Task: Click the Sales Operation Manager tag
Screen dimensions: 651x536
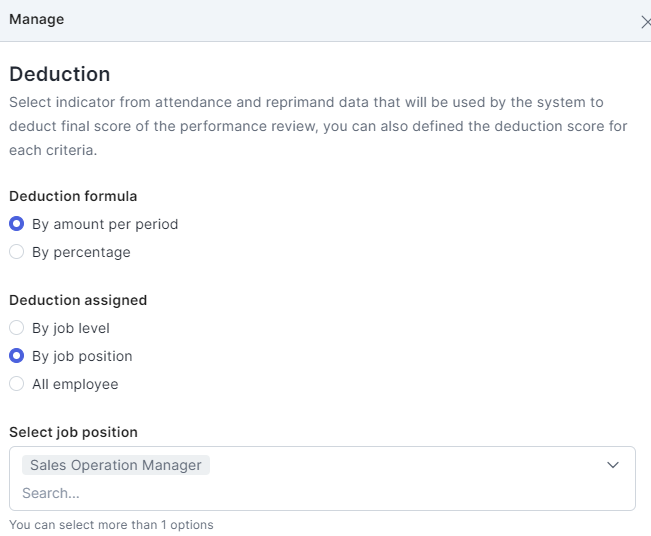Action: coord(116,465)
